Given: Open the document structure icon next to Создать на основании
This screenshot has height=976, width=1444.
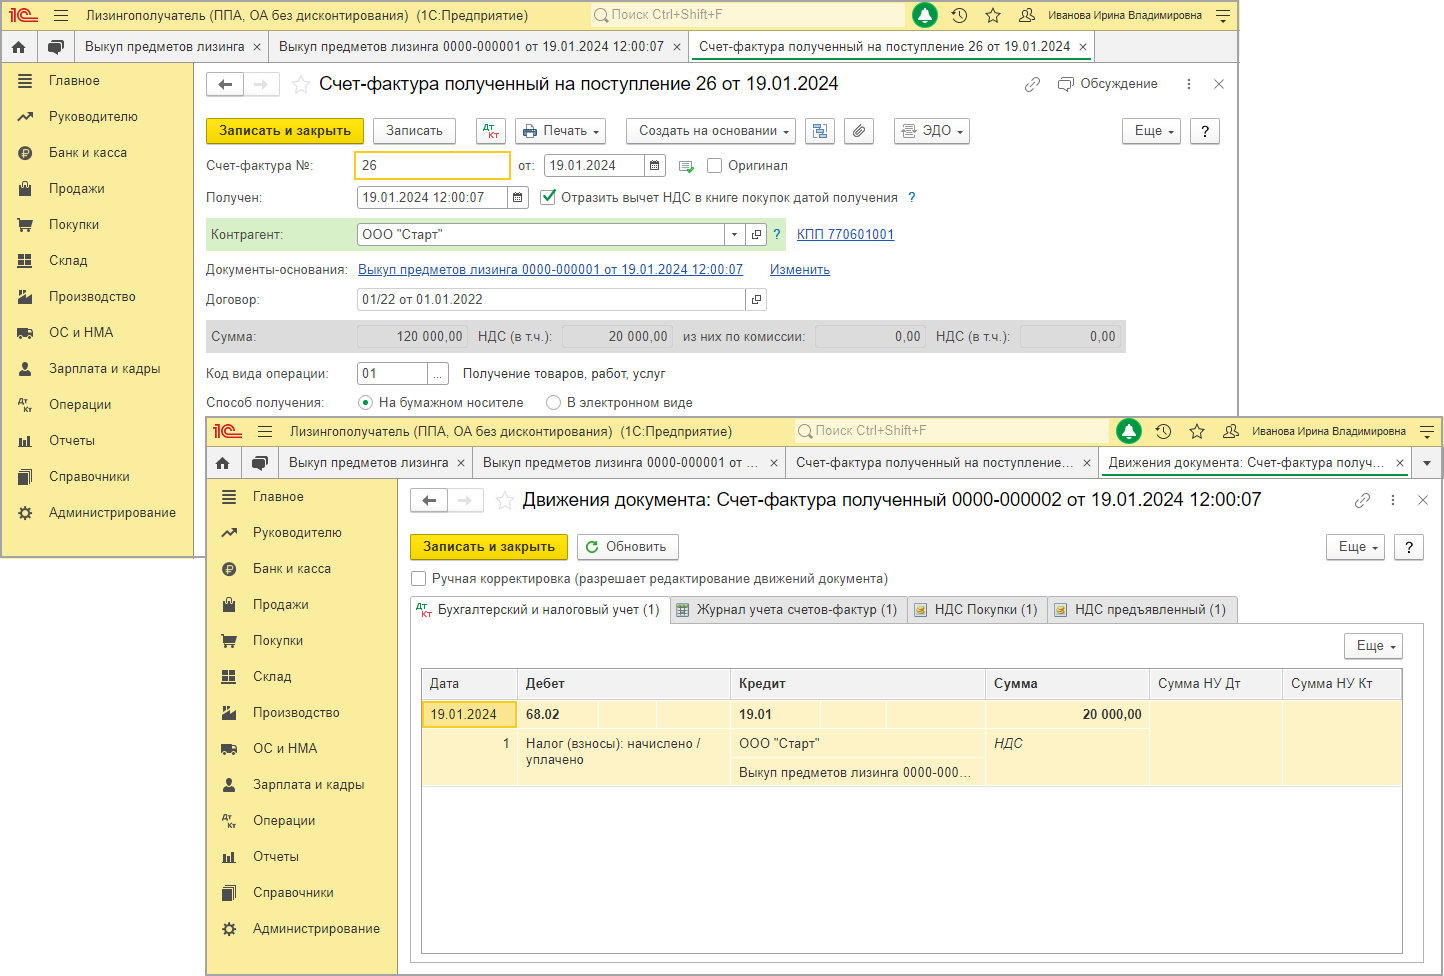Looking at the screenshot, I should click(x=820, y=131).
